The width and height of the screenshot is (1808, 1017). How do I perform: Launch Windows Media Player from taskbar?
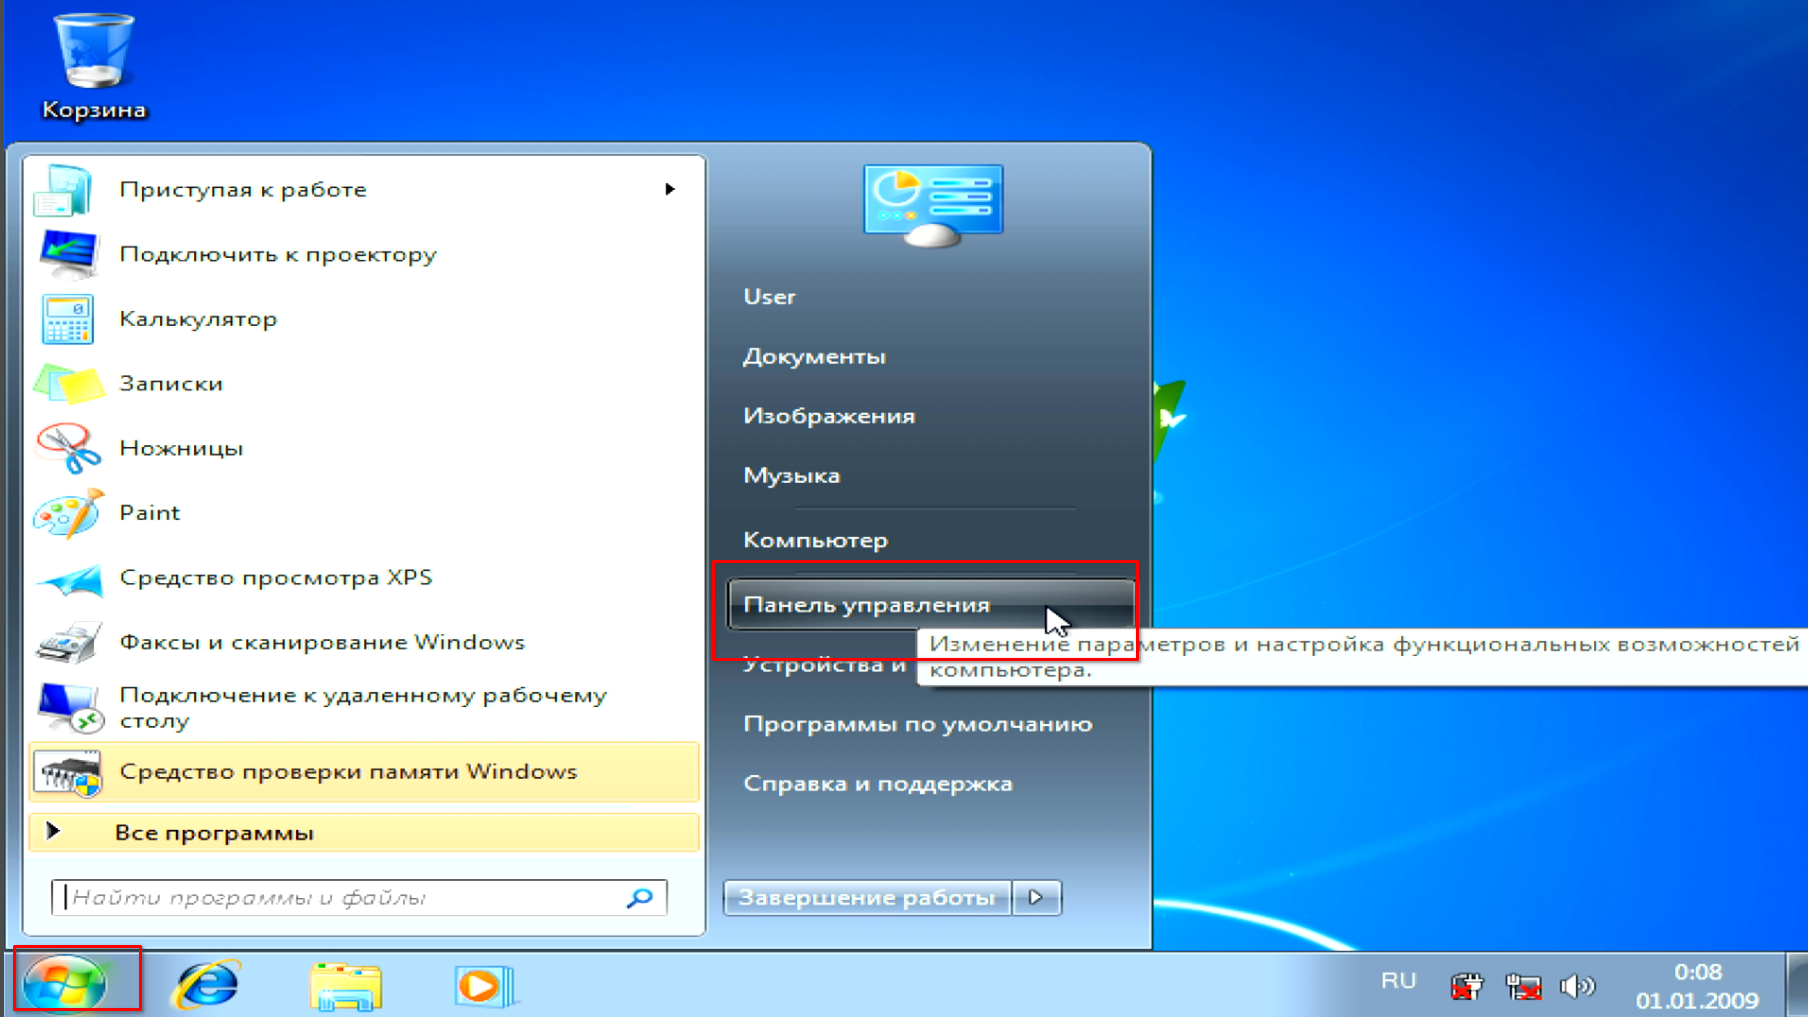pos(484,986)
